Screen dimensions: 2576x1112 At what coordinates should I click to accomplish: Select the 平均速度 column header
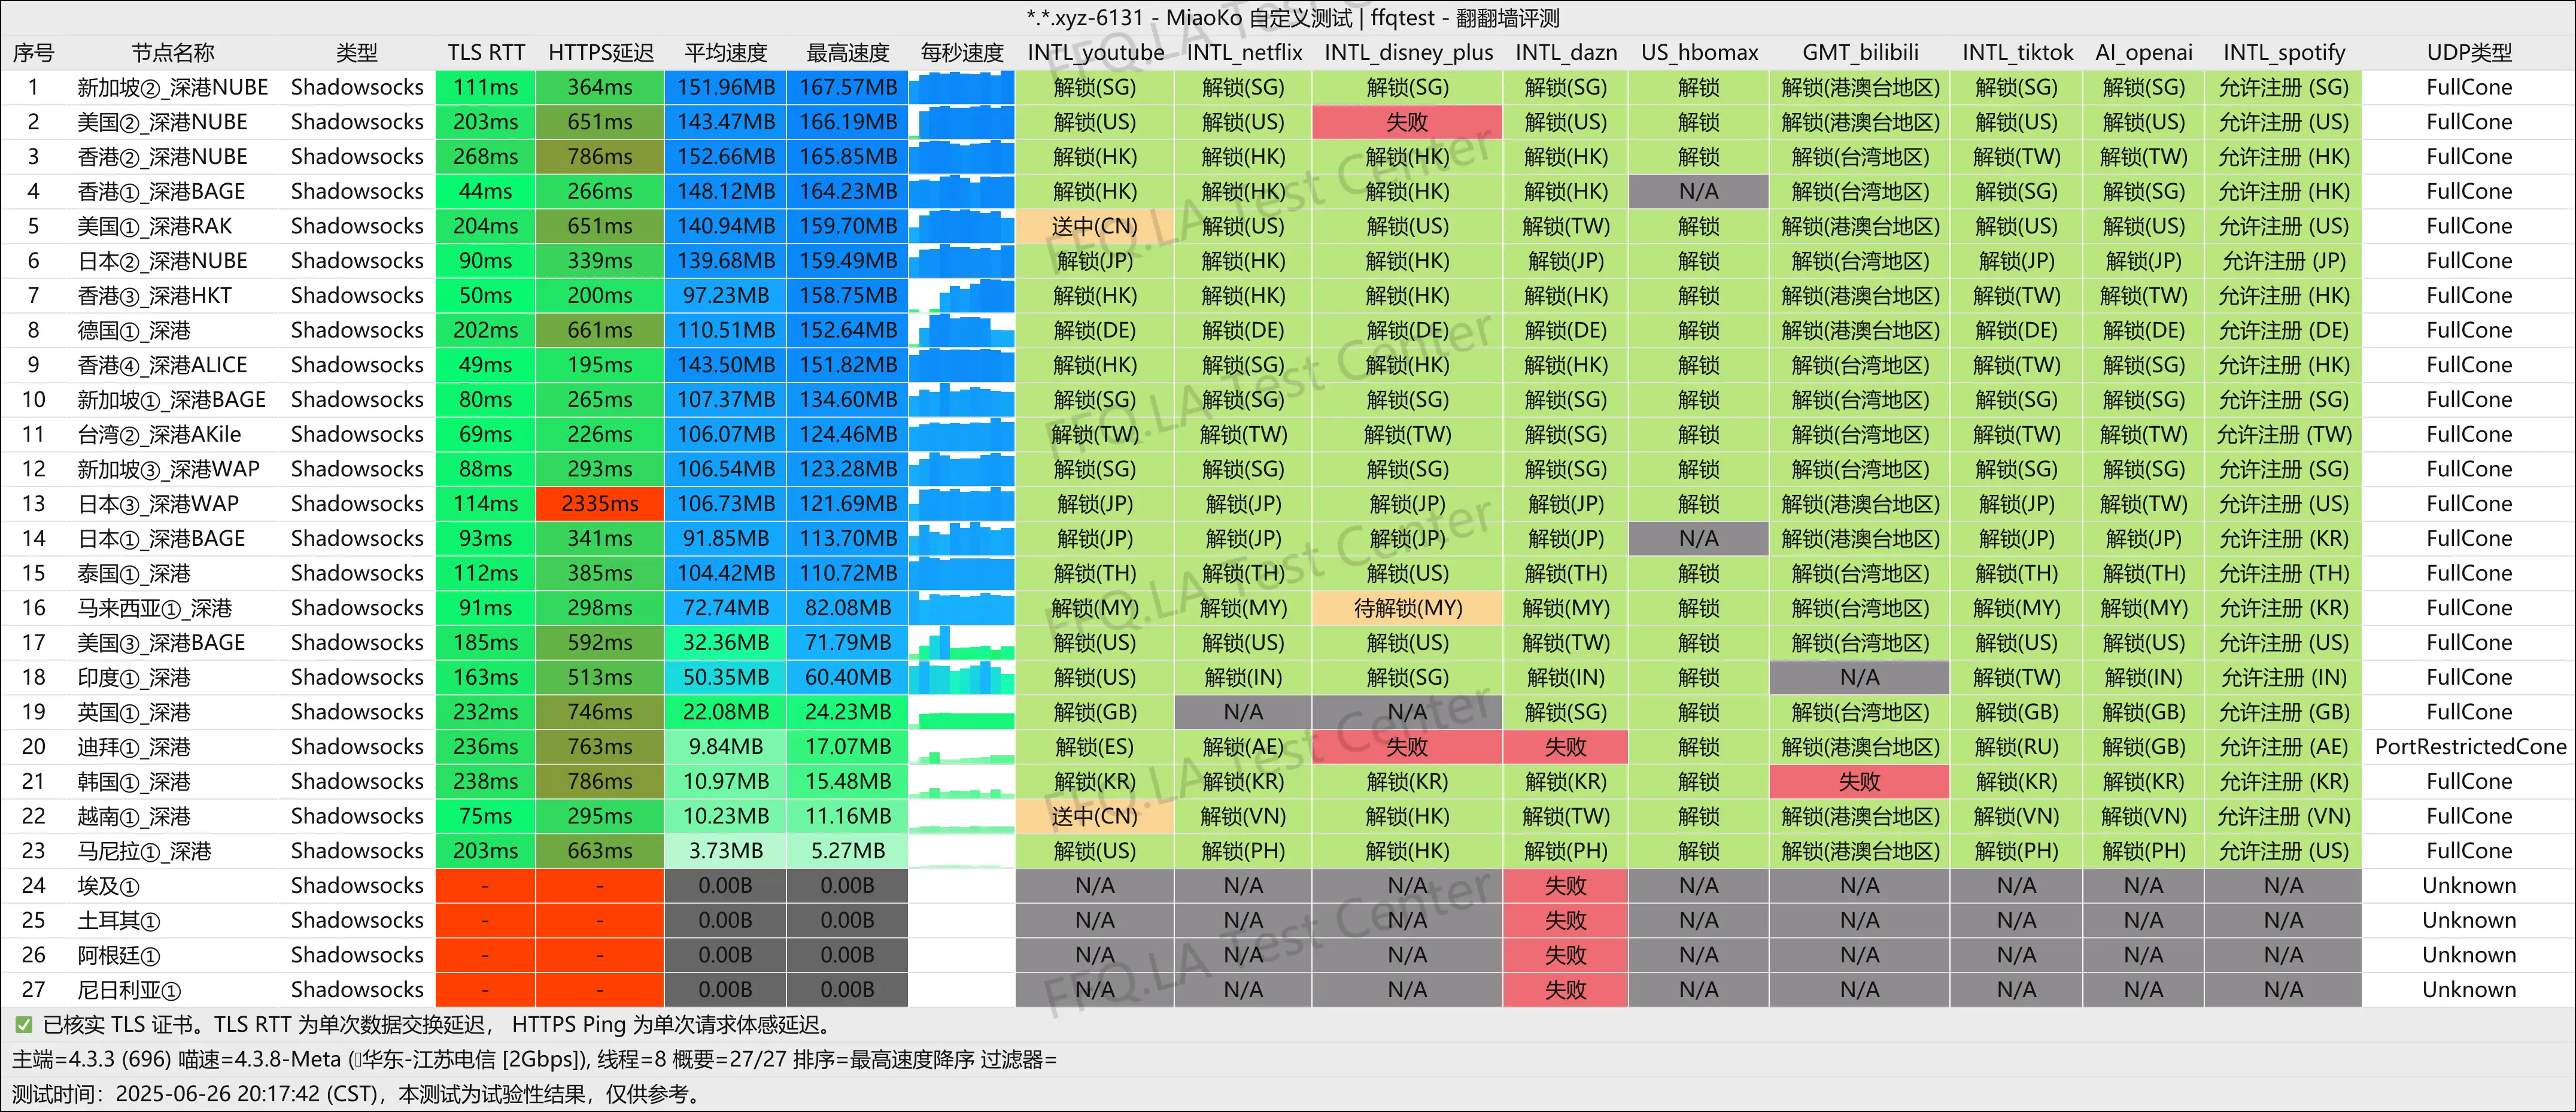[726, 53]
